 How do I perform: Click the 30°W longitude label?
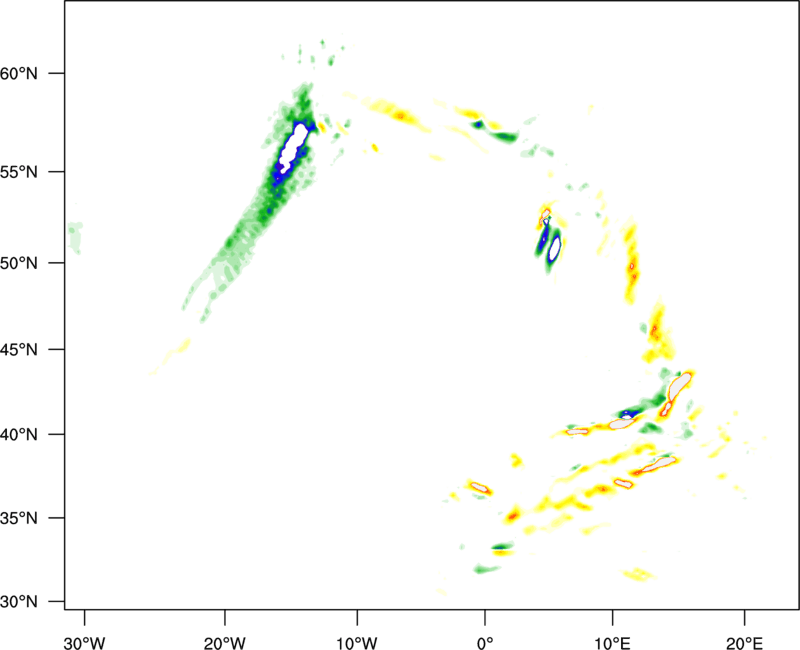click(x=84, y=643)
